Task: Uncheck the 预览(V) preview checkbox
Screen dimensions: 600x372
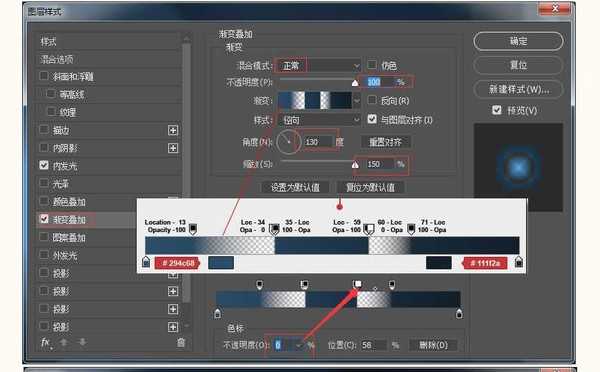Action: (497, 110)
